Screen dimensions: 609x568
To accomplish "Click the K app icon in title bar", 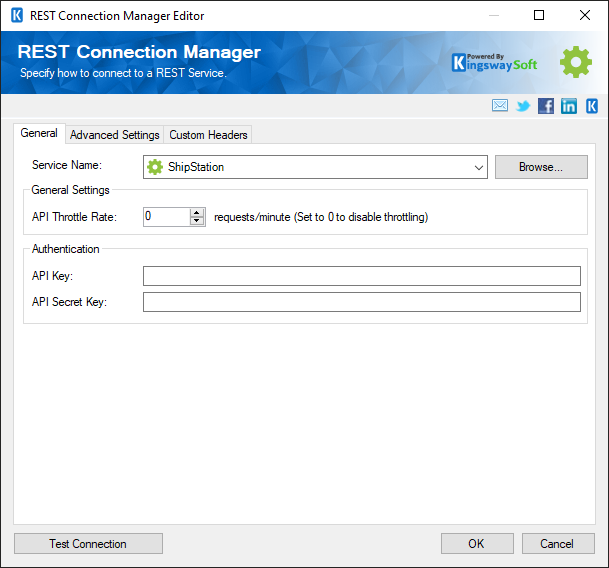I will tap(17, 16).
